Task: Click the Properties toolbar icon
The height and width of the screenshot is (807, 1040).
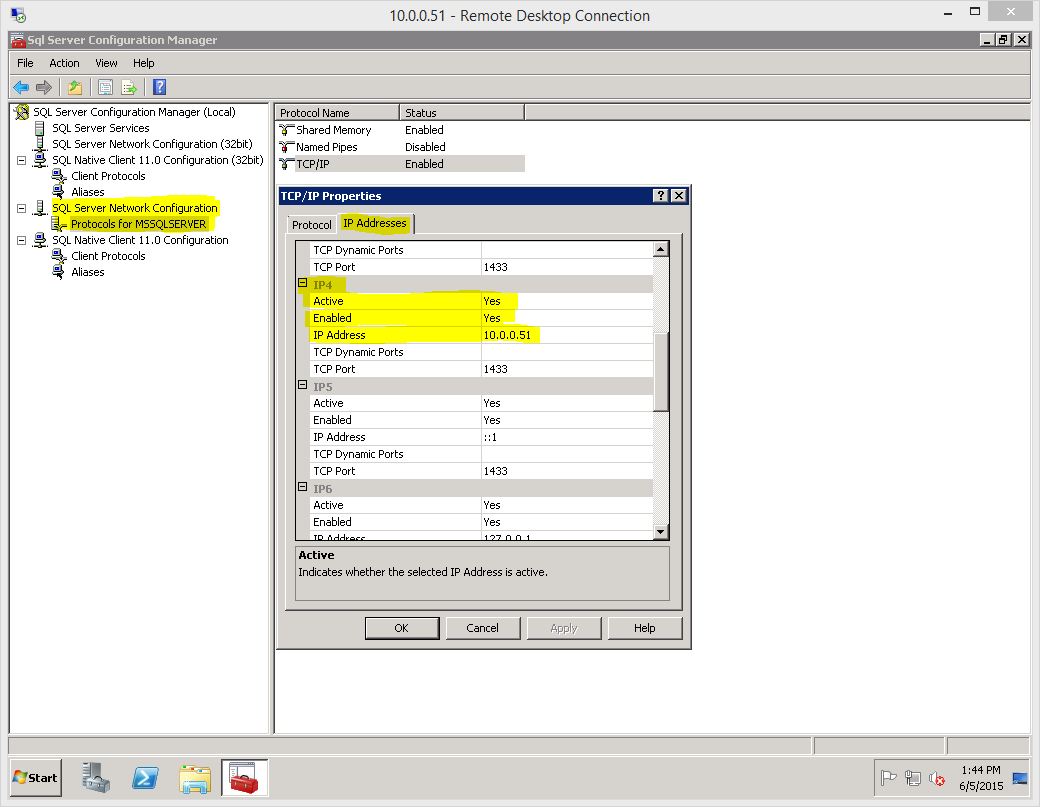Action: (105, 87)
